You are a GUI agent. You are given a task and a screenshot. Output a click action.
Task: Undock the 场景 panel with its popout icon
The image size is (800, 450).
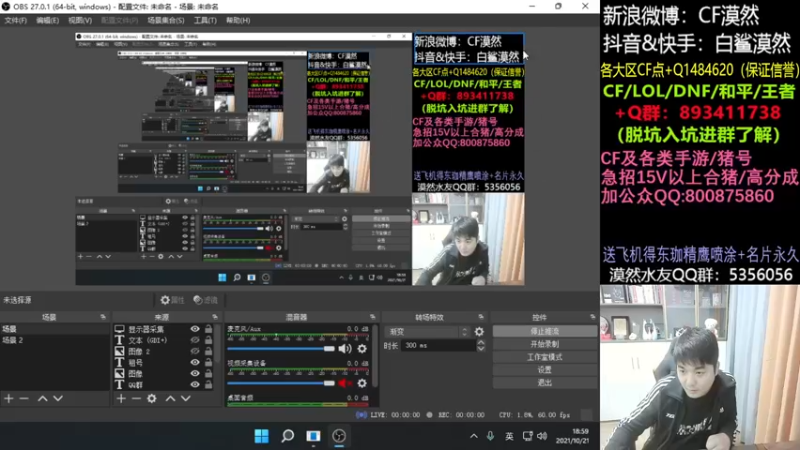103,317
